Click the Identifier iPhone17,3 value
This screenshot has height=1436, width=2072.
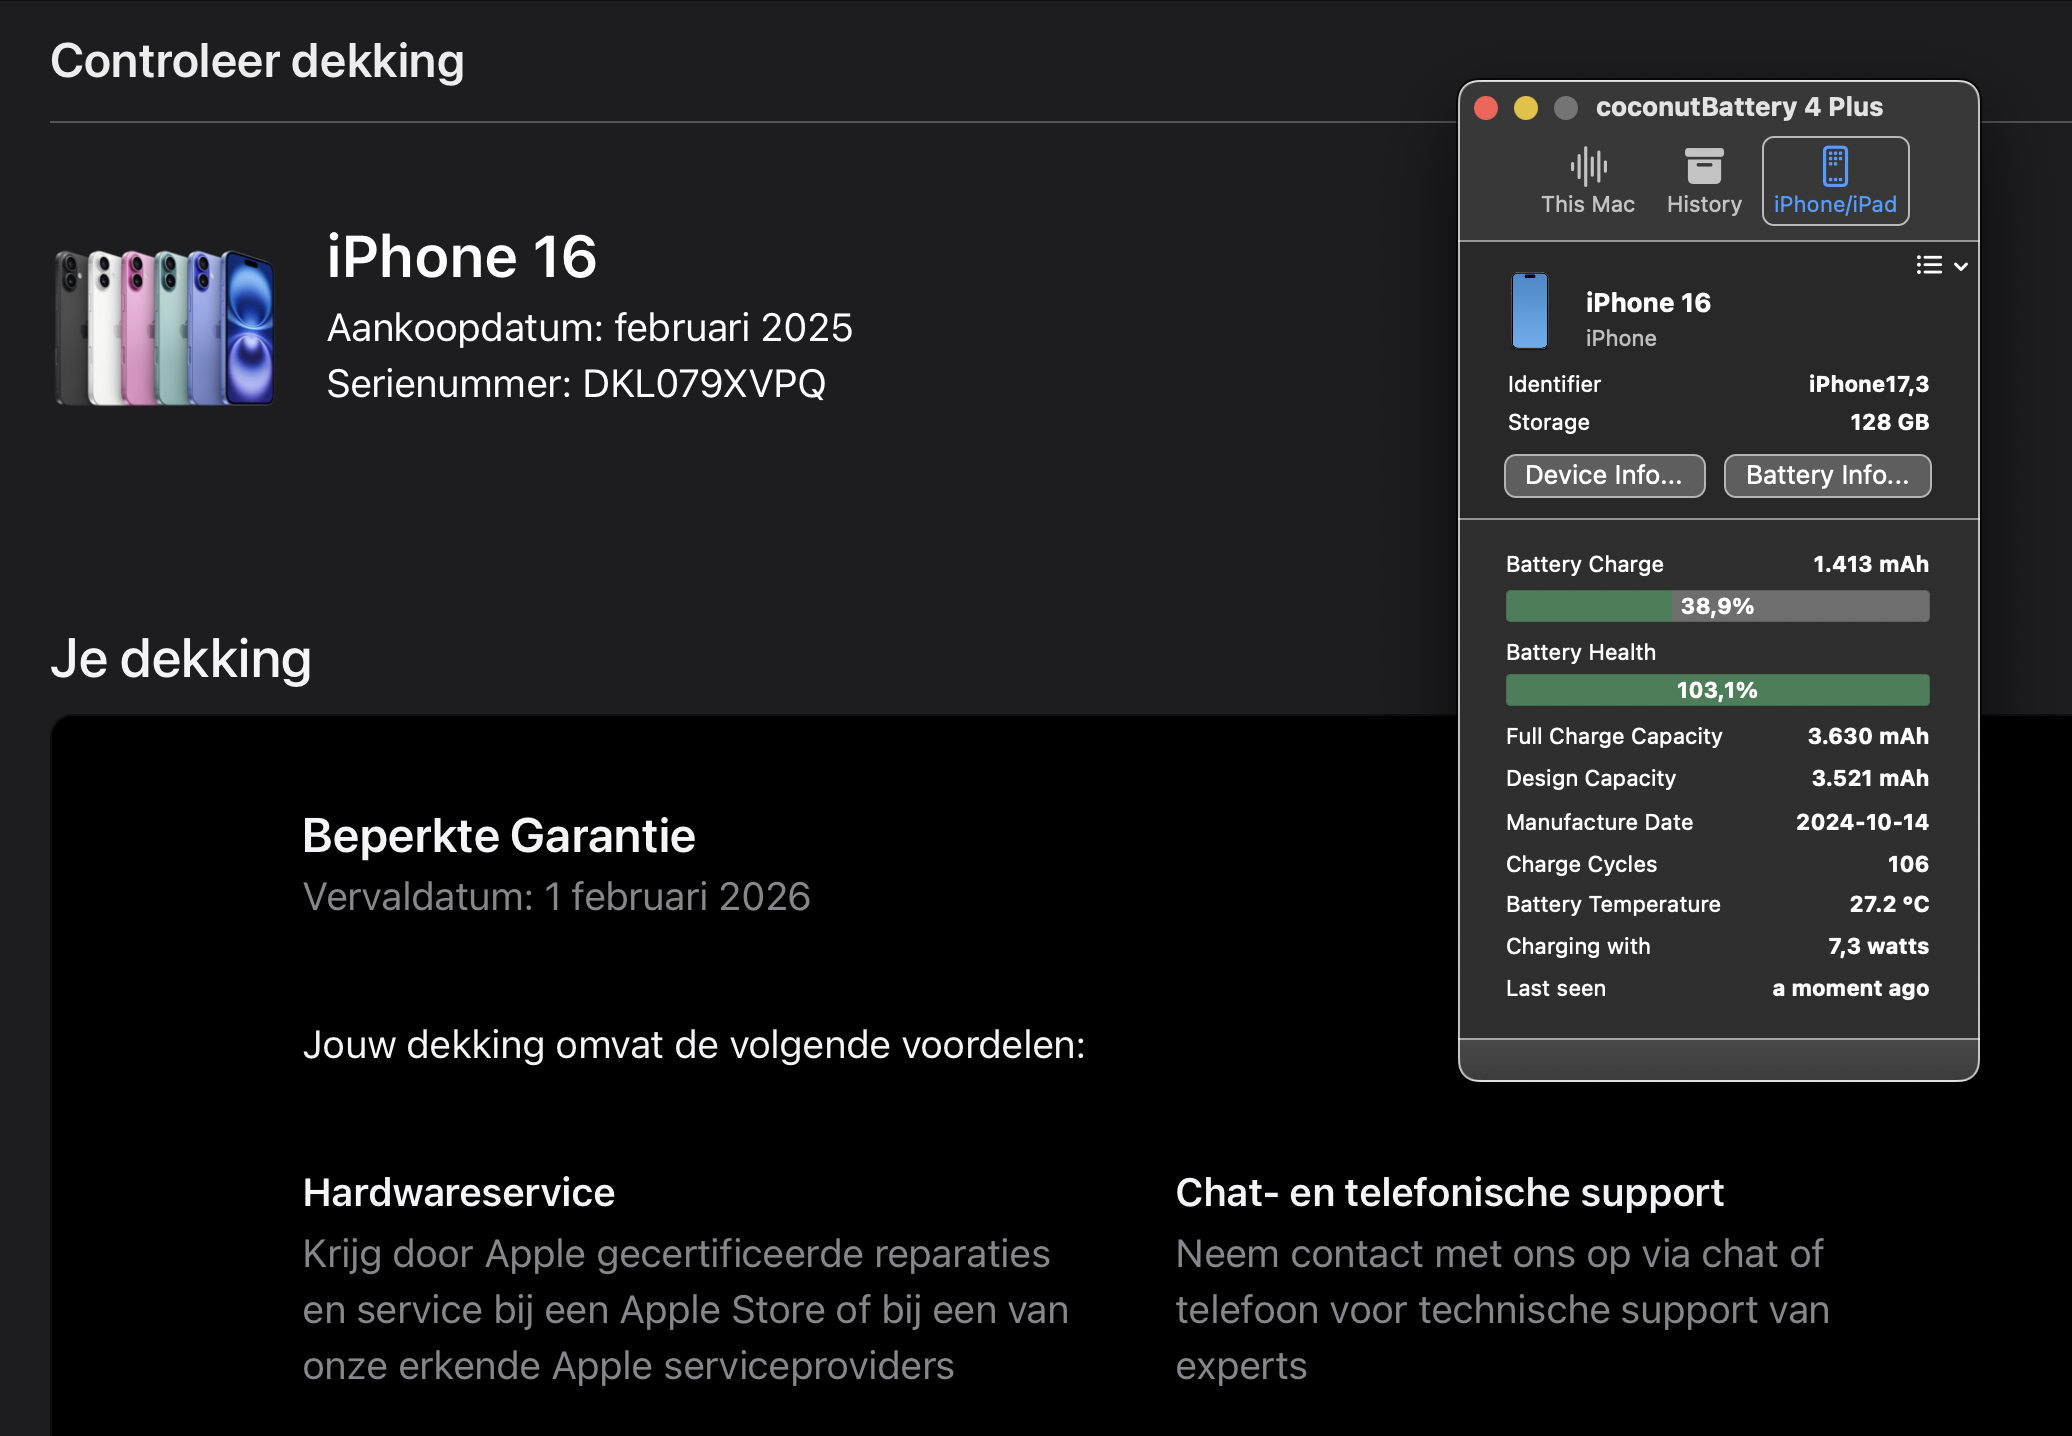1868,384
